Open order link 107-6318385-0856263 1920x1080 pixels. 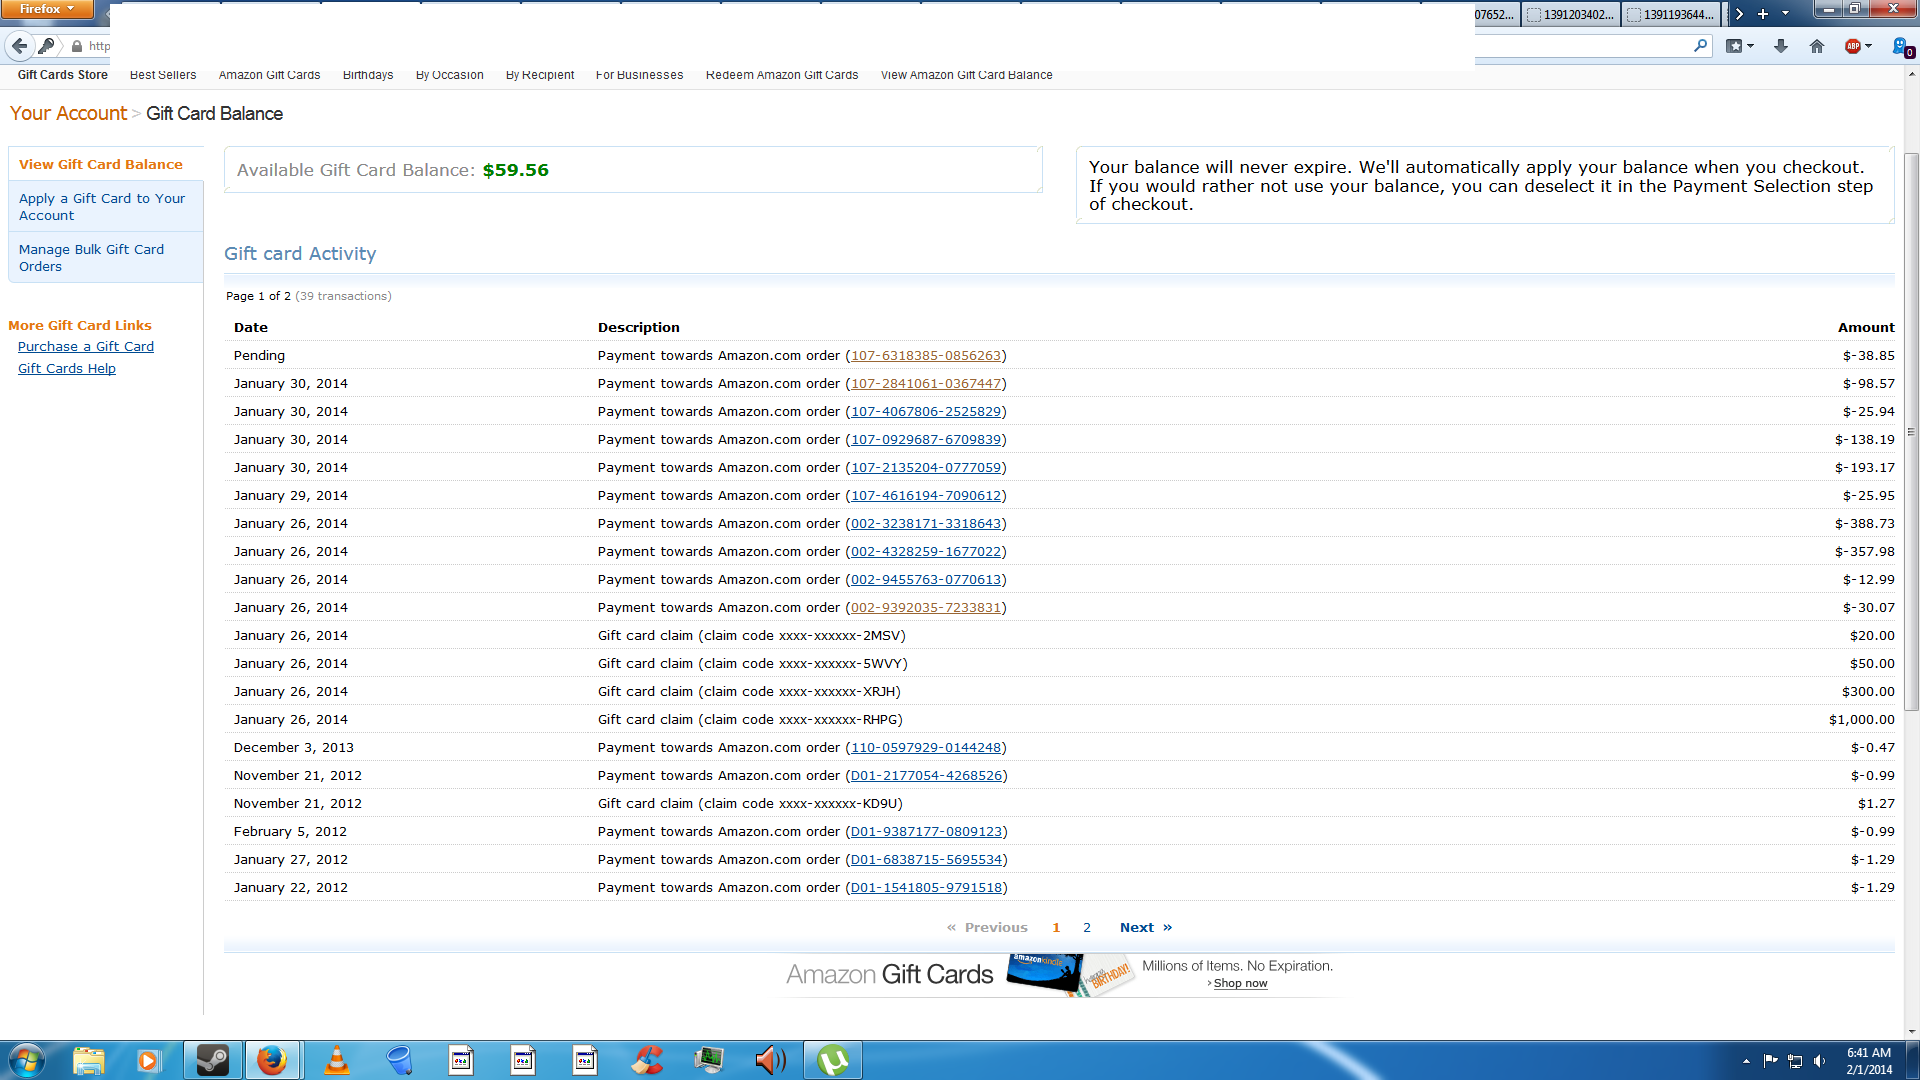tap(925, 356)
